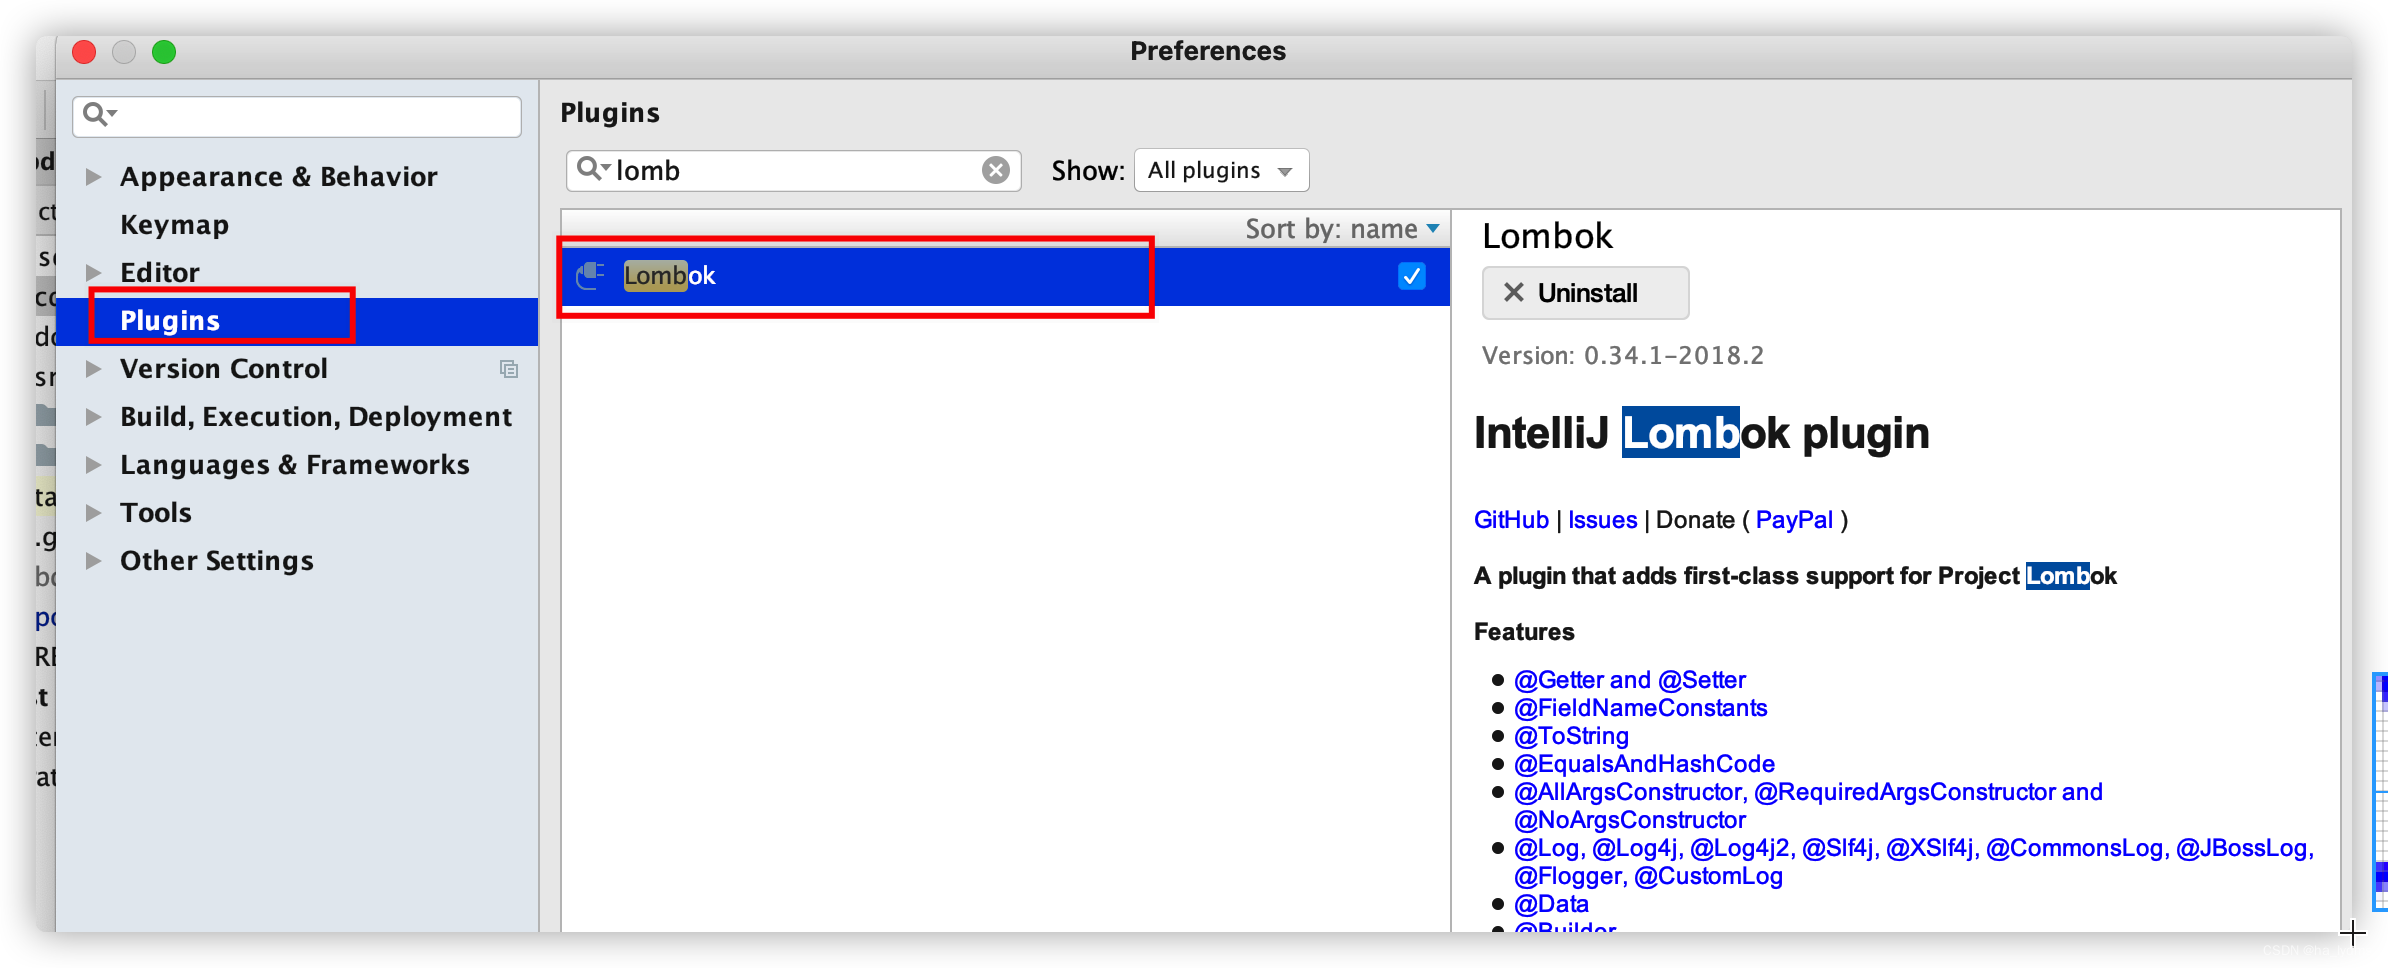This screenshot has height=968, width=2388.
Task: Open the Sort by name dropdown
Action: 1342,229
